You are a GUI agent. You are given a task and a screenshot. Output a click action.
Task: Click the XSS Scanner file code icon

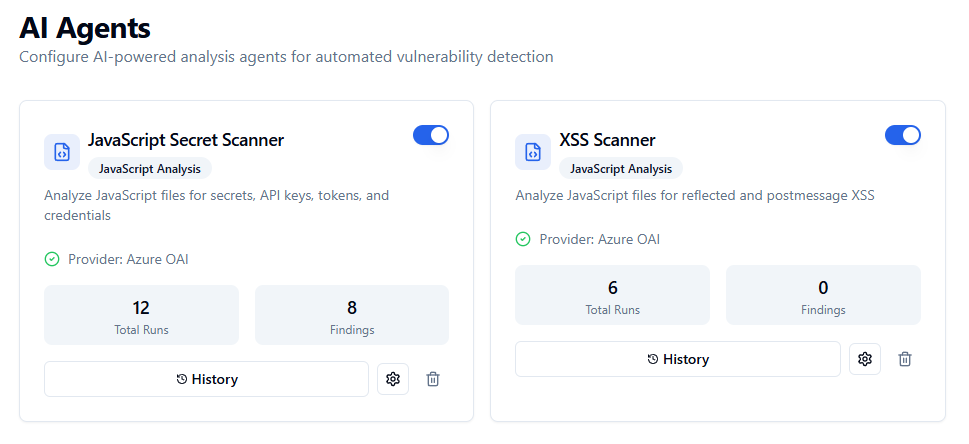(x=533, y=152)
